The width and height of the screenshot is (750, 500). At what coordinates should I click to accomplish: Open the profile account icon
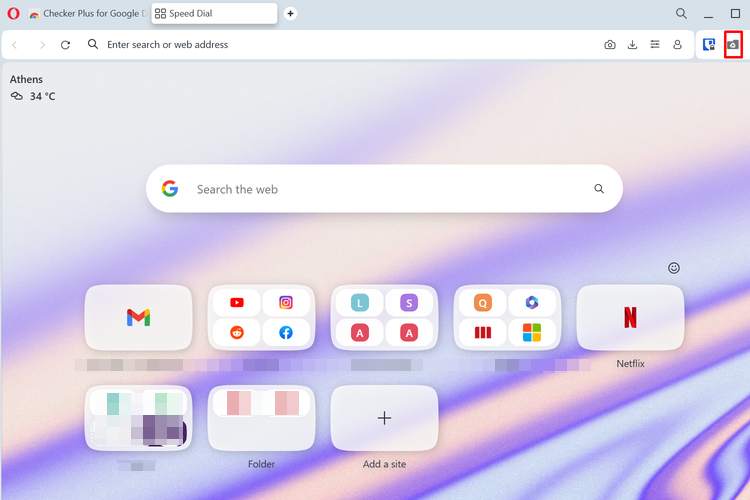677,44
